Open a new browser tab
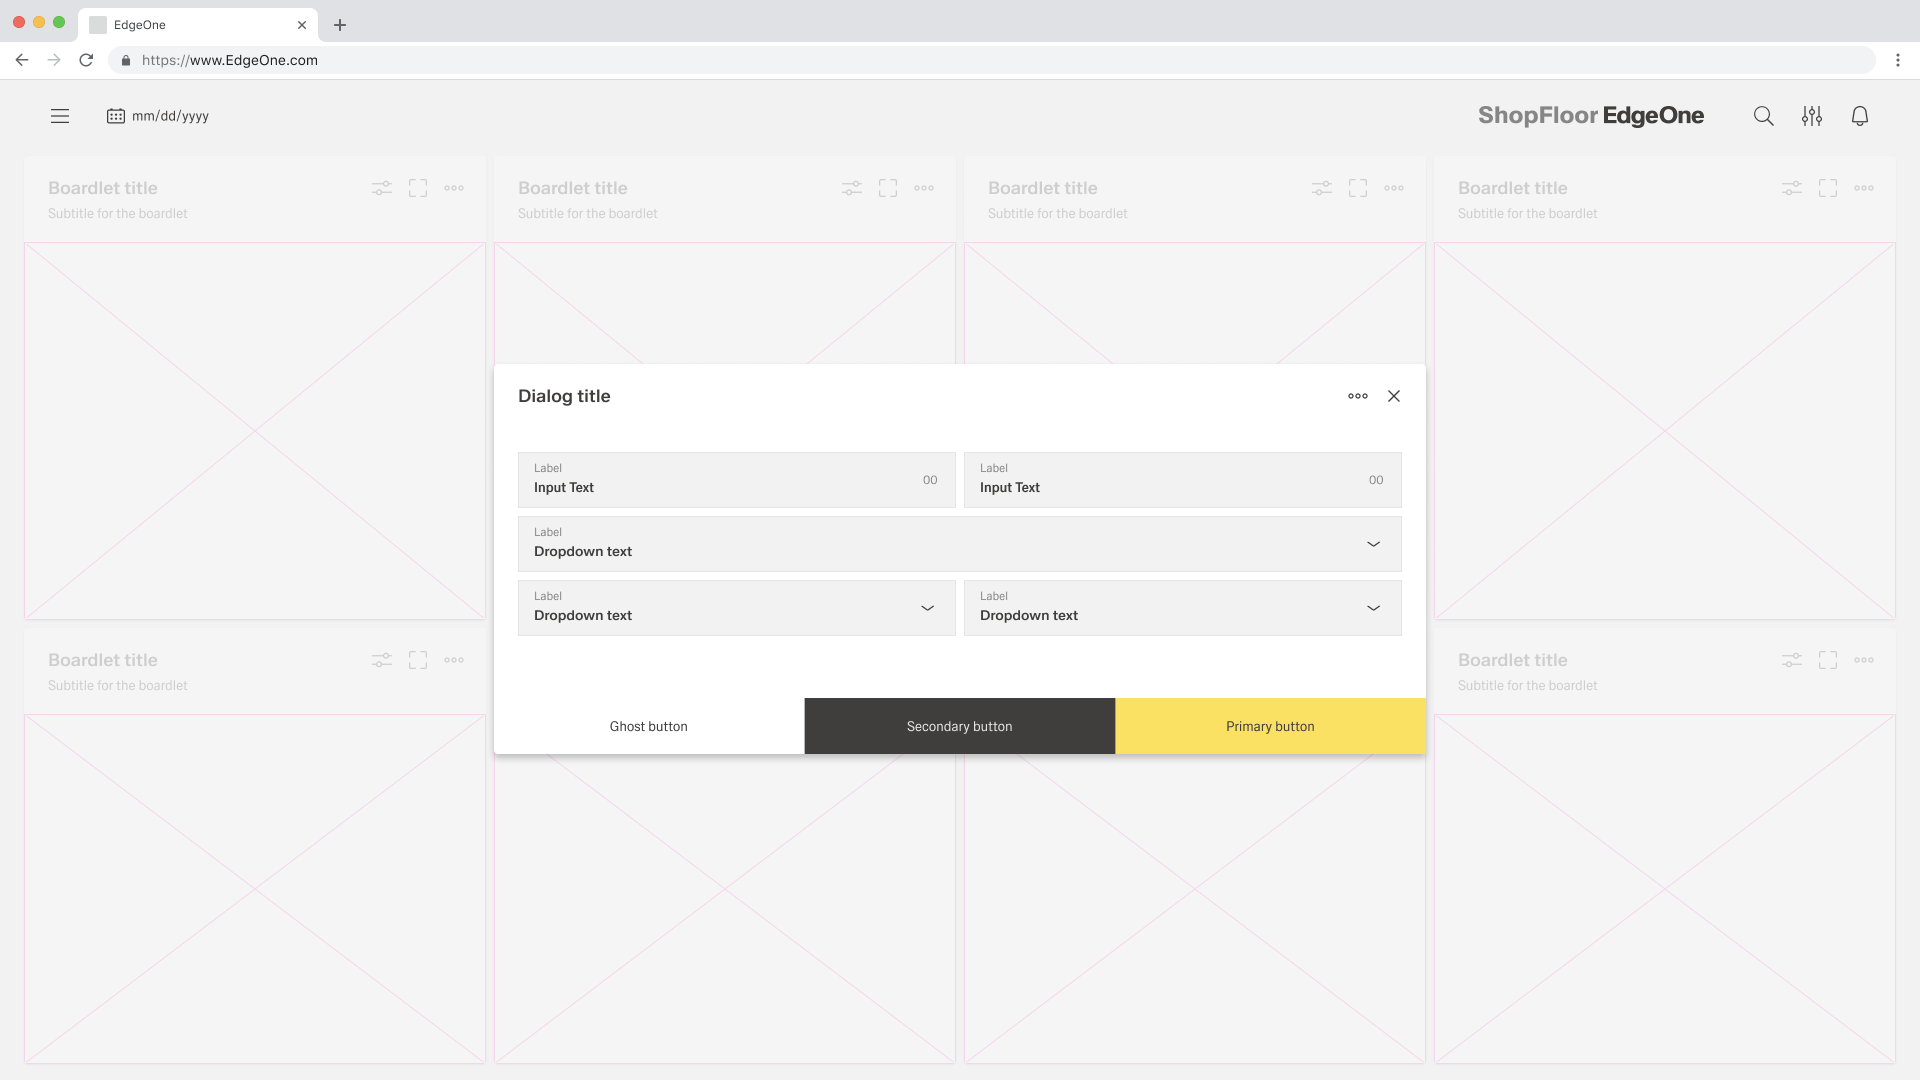Image resolution: width=1920 pixels, height=1080 pixels. coord(340,25)
